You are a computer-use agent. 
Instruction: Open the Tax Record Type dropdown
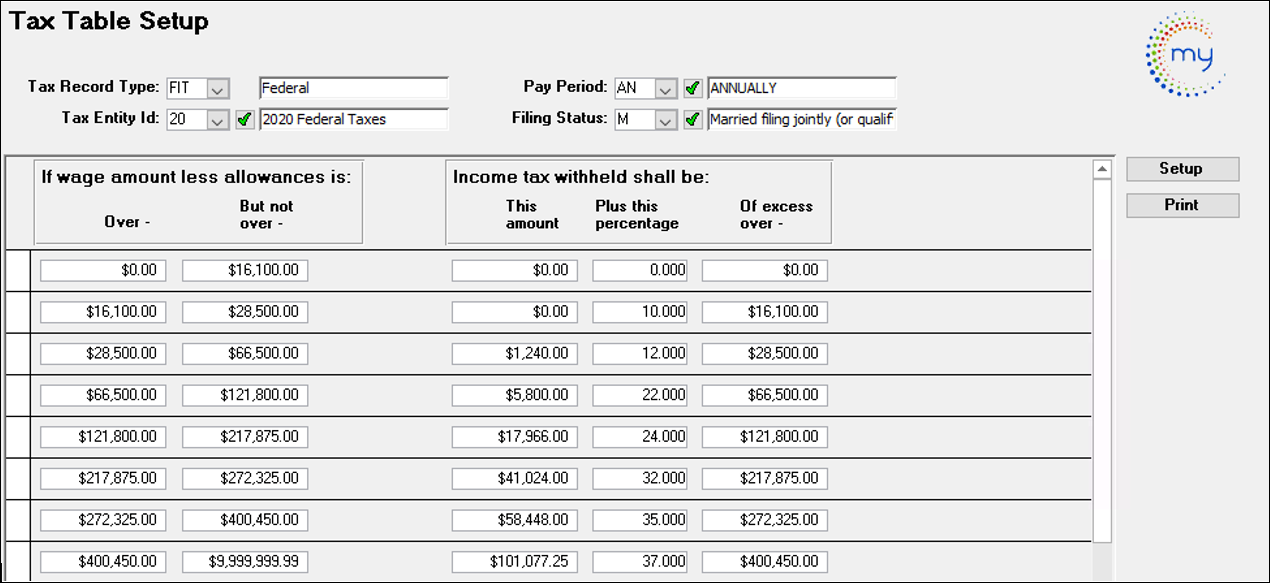219,88
